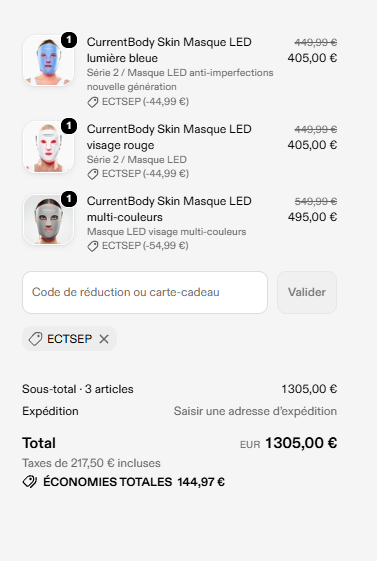The width and height of the screenshot is (377, 561).
Task: Click quantity badge on multi-couleurs mask
Action: click(69, 199)
